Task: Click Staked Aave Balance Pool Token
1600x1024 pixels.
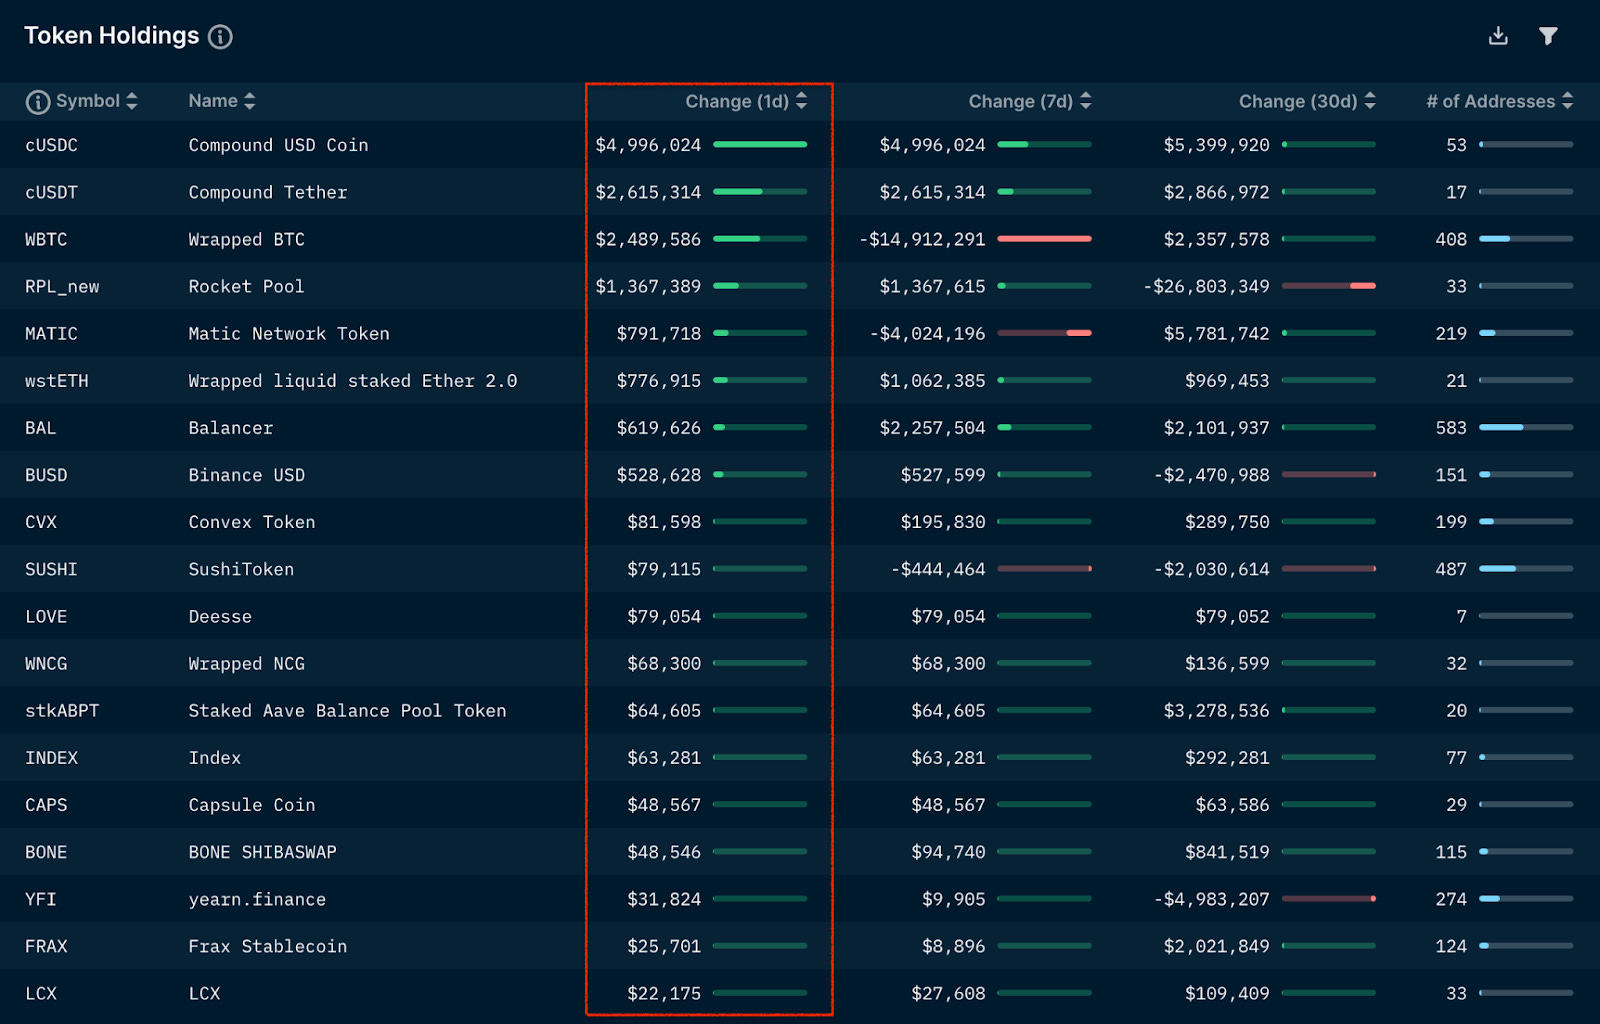Action: [347, 711]
